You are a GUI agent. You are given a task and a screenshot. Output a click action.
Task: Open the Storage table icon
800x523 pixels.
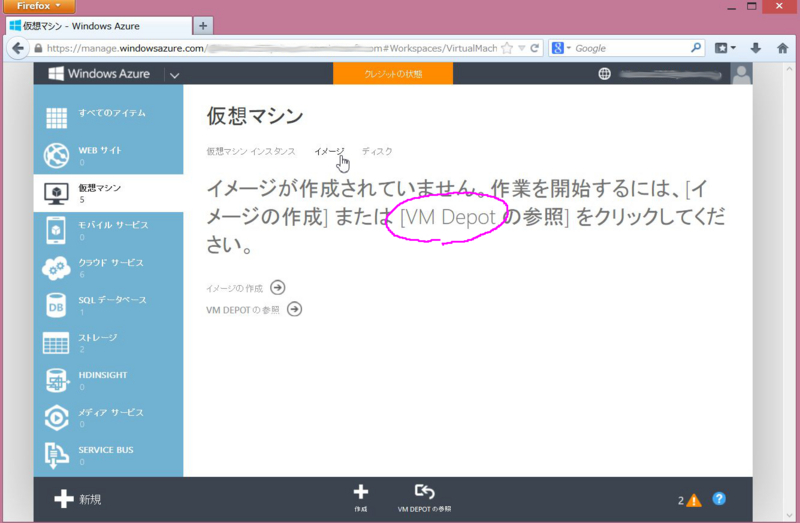click(x=56, y=343)
